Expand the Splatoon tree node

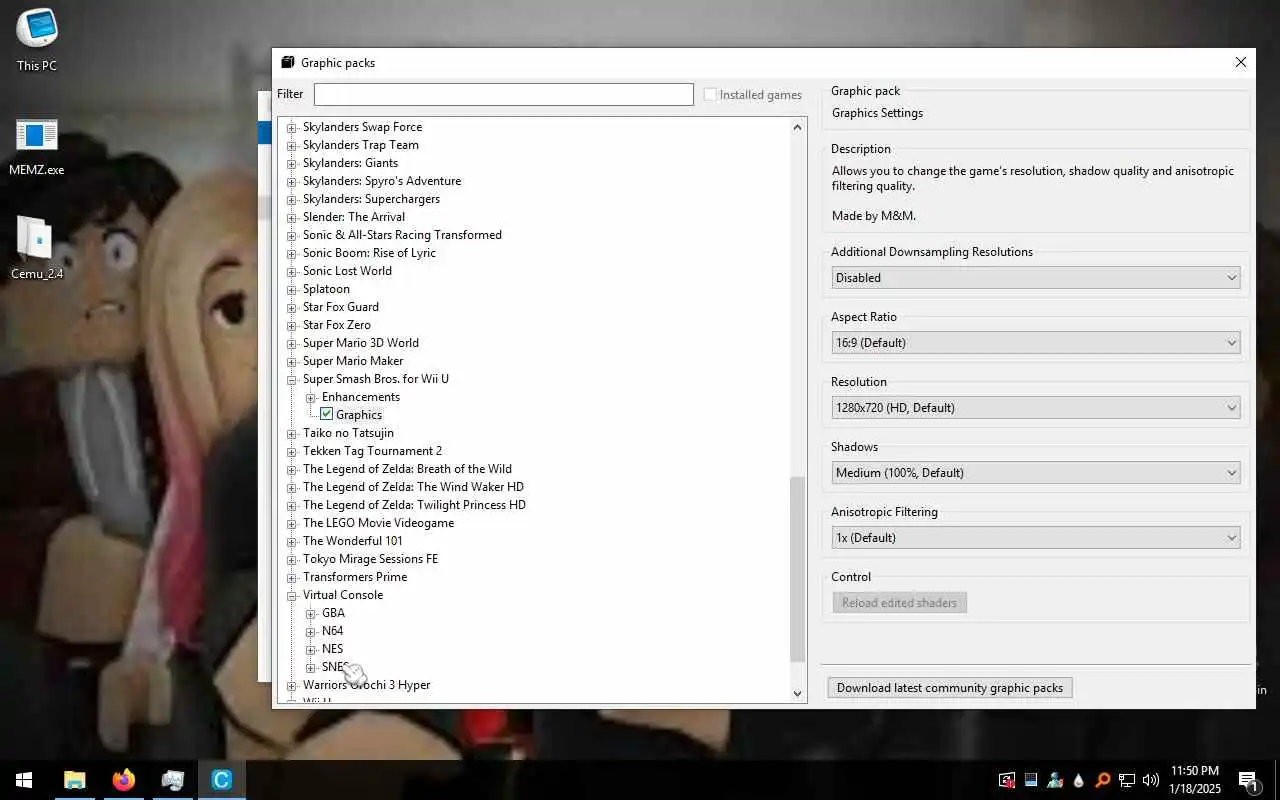[292, 289]
